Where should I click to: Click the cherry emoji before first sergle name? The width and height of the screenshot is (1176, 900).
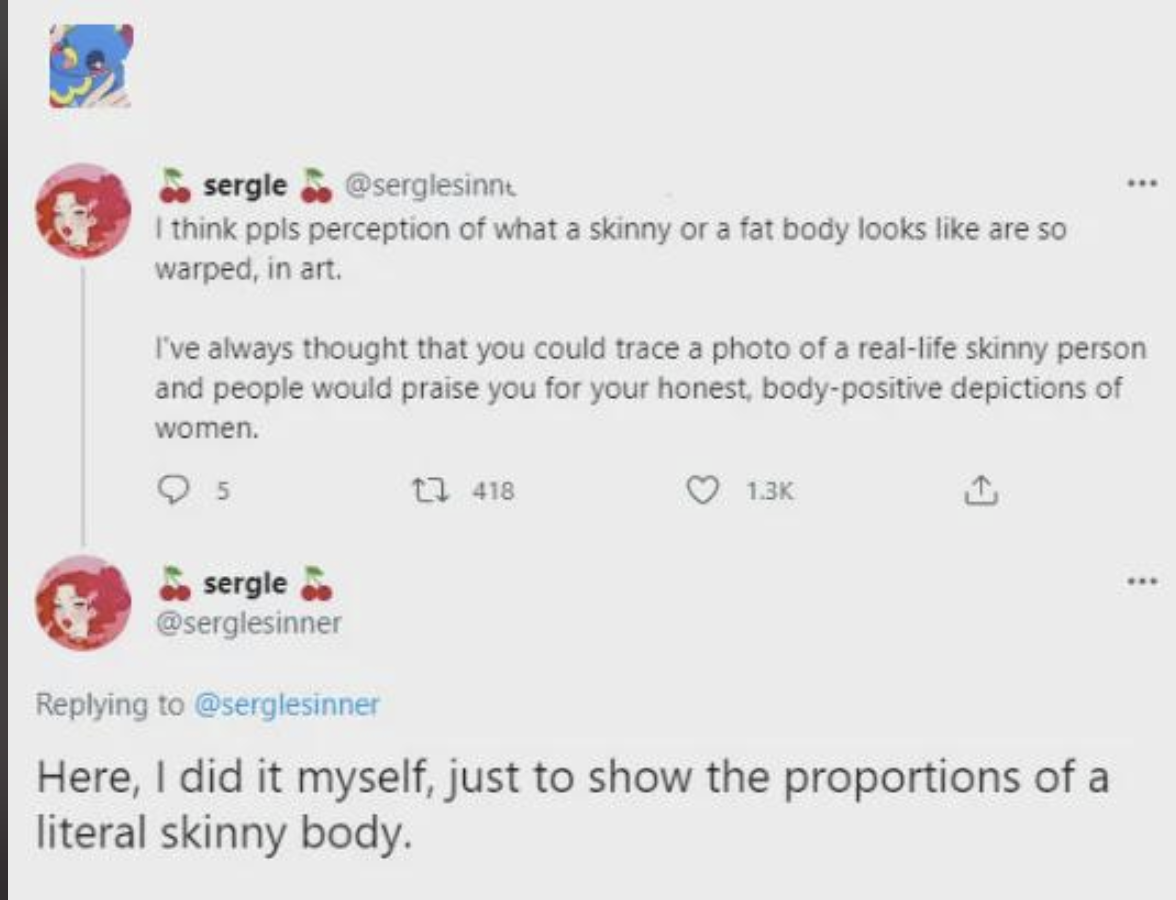pos(177,184)
